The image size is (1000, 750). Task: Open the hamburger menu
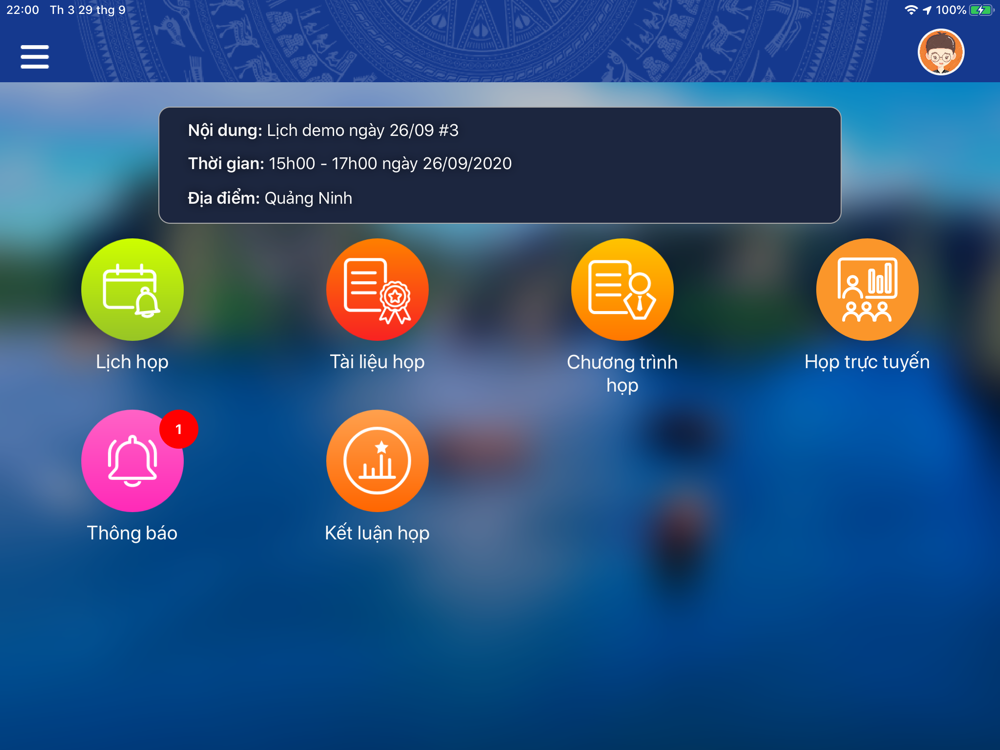[34, 57]
